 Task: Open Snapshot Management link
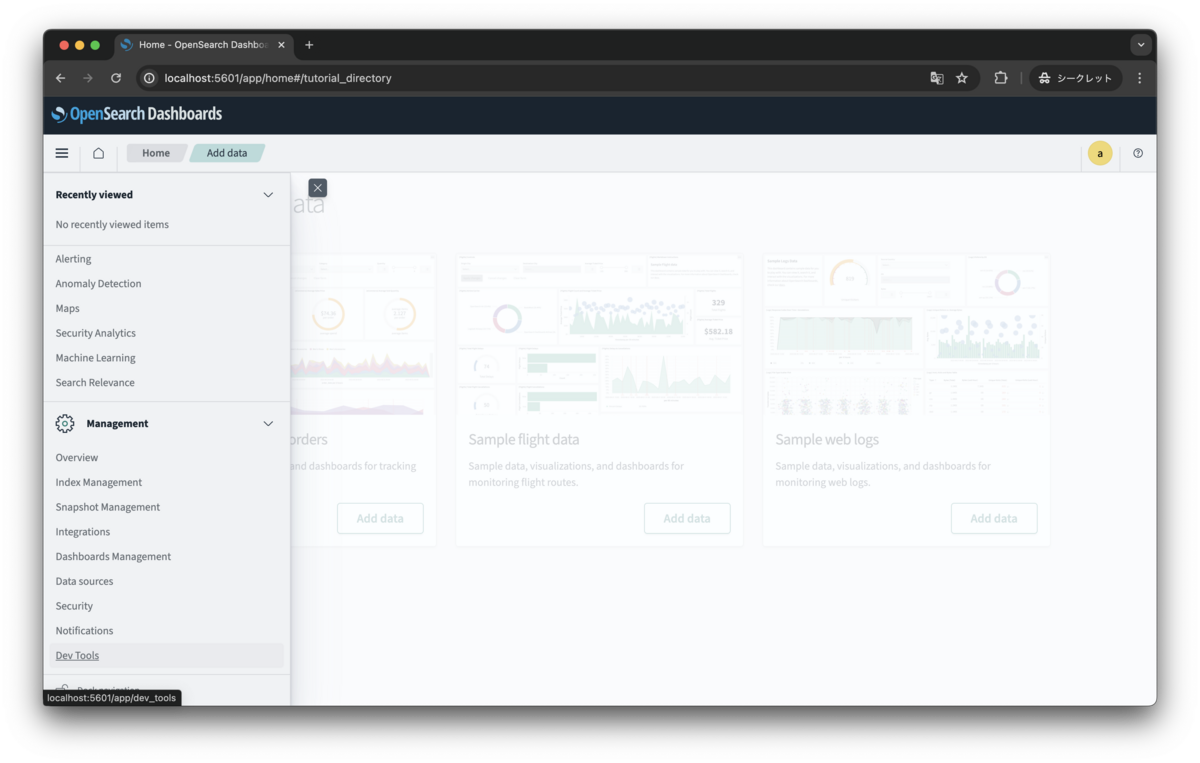(x=108, y=507)
